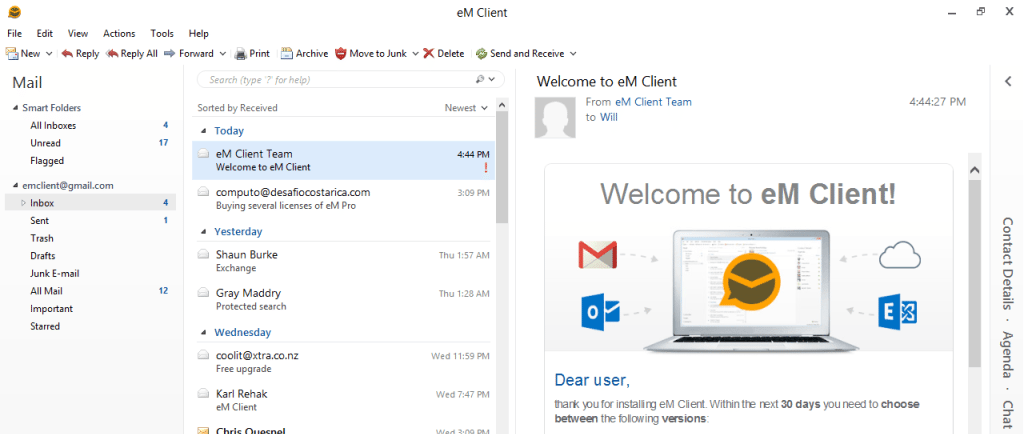Click the red Delete X icon

click(428, 54)
